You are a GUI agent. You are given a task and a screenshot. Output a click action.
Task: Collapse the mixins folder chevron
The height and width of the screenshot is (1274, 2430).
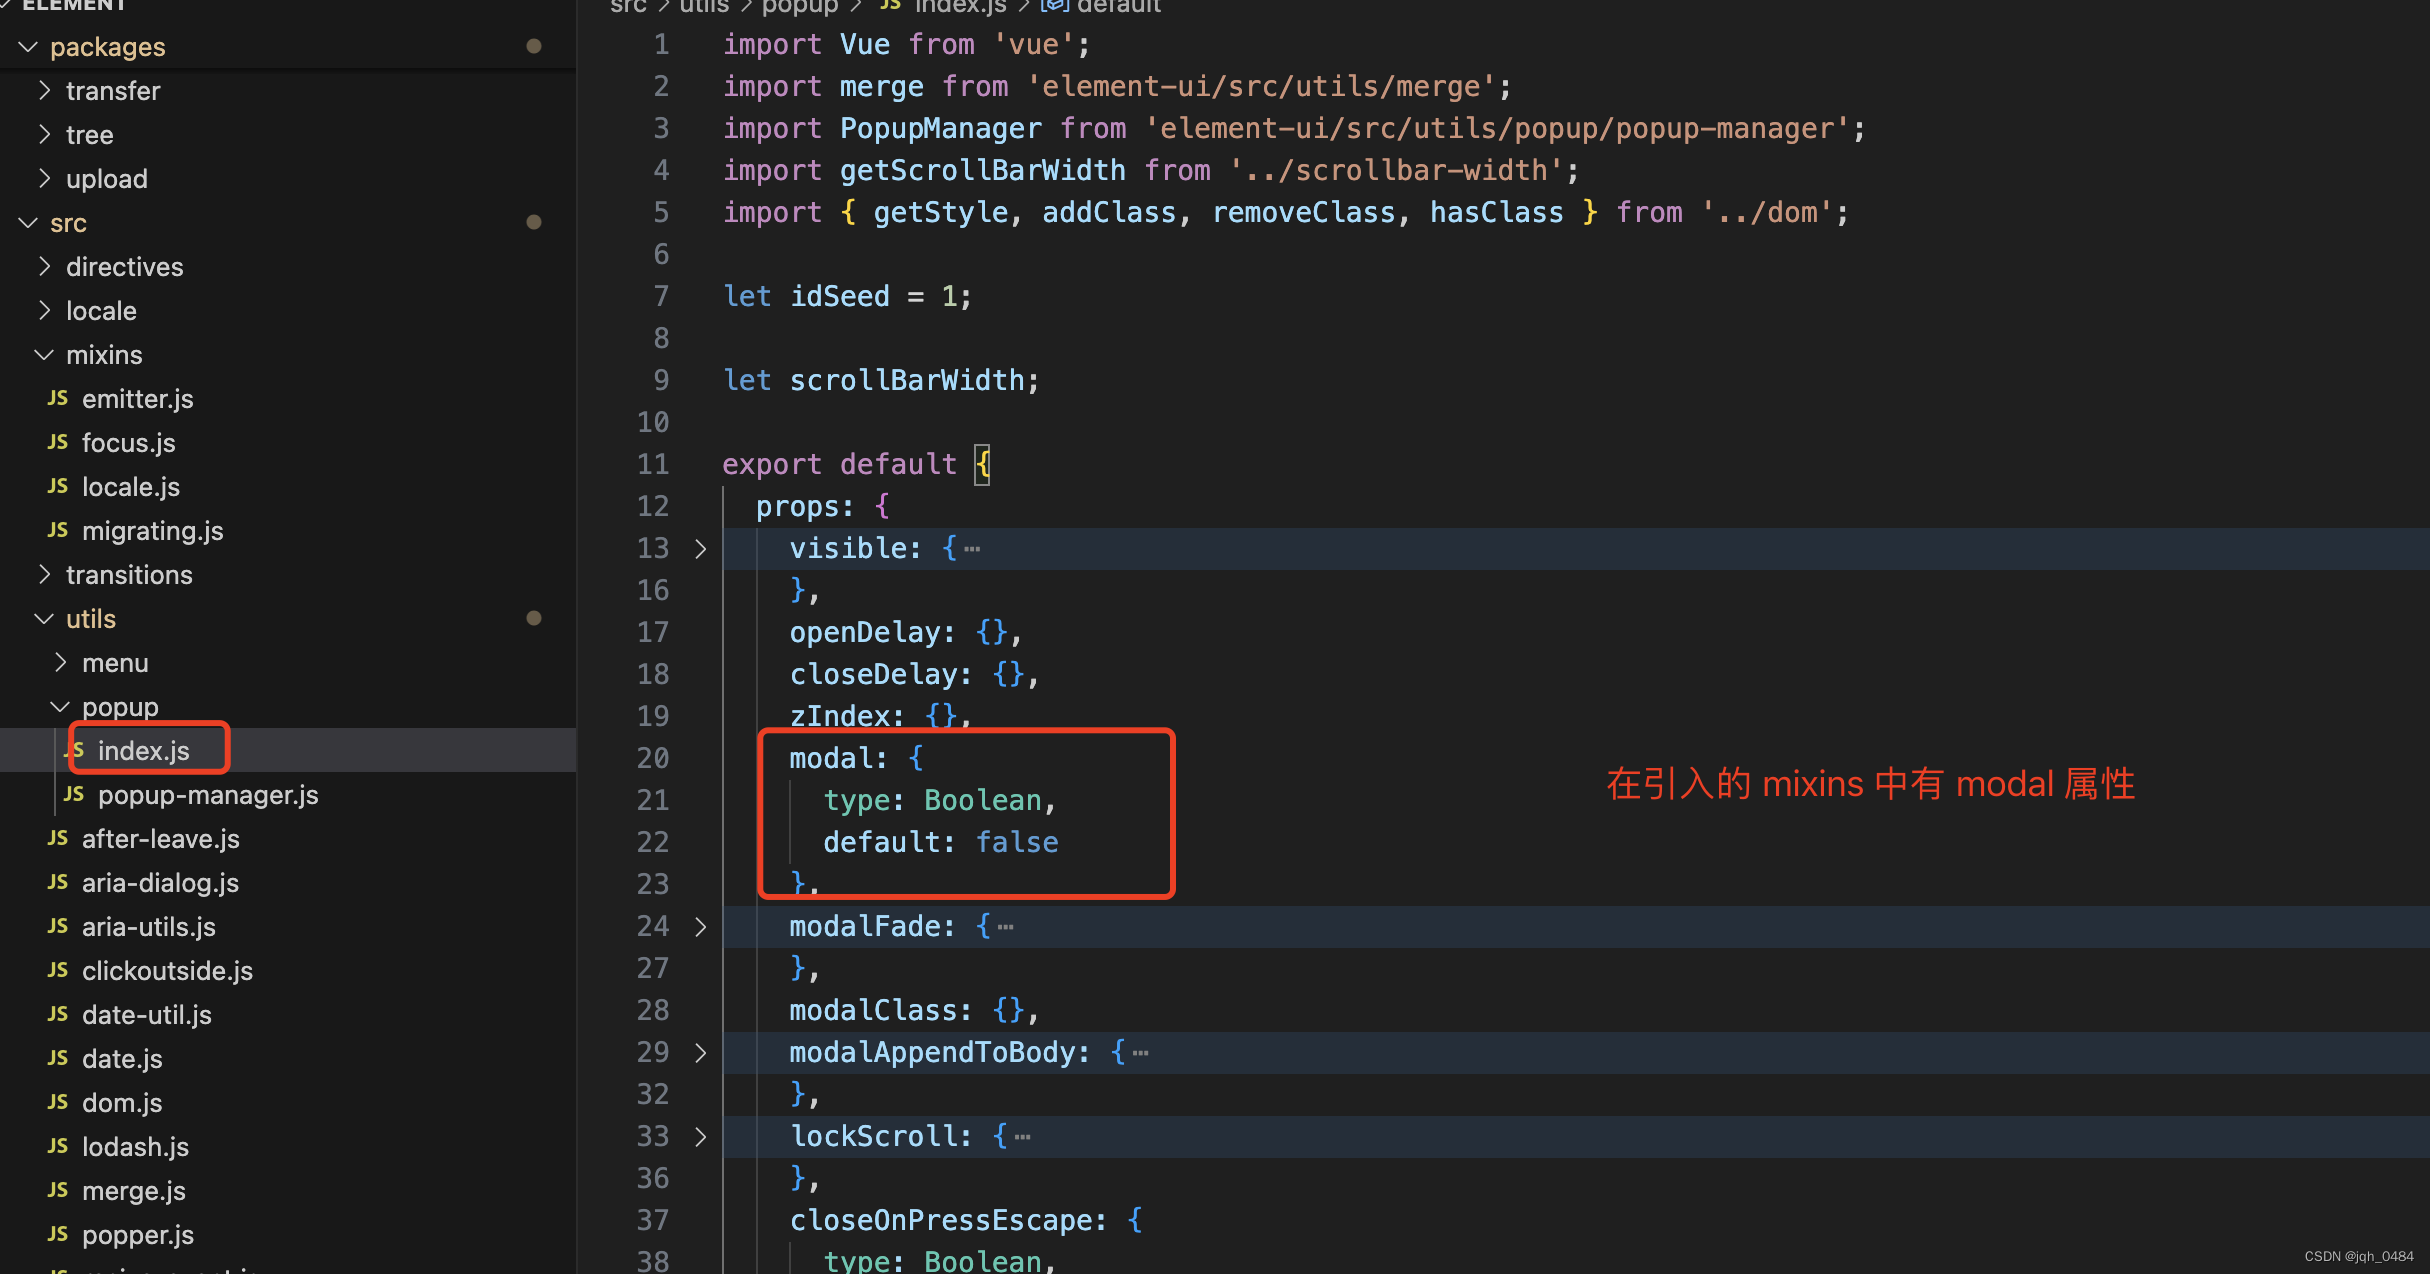tap(44, 355)
